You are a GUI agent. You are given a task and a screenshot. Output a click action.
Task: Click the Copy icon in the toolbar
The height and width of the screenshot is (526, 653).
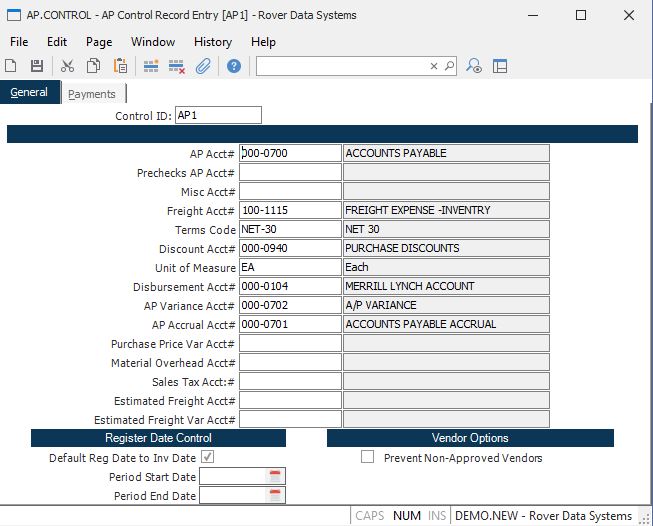point(94,66)
